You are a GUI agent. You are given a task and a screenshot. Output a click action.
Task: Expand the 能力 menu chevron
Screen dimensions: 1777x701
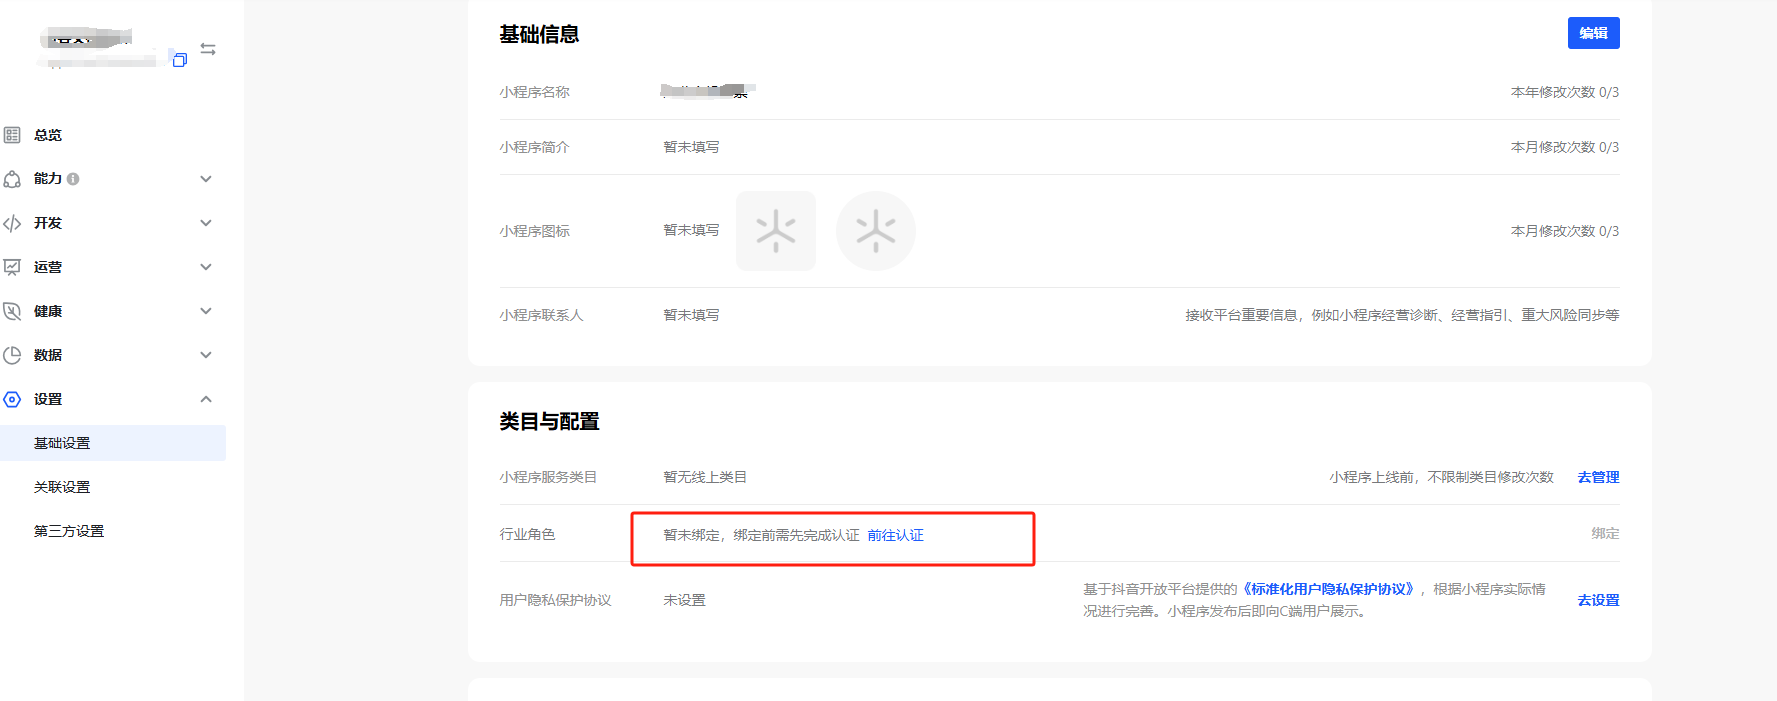click(206, 179)
